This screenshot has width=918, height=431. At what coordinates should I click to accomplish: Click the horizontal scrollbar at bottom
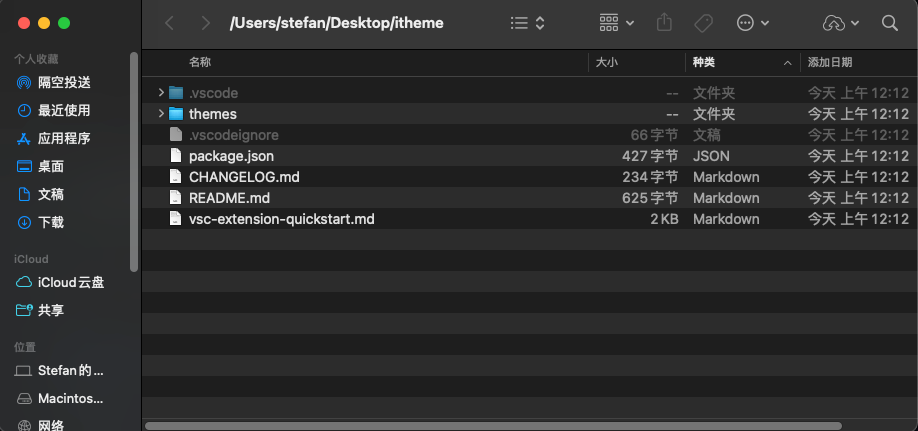494,426
